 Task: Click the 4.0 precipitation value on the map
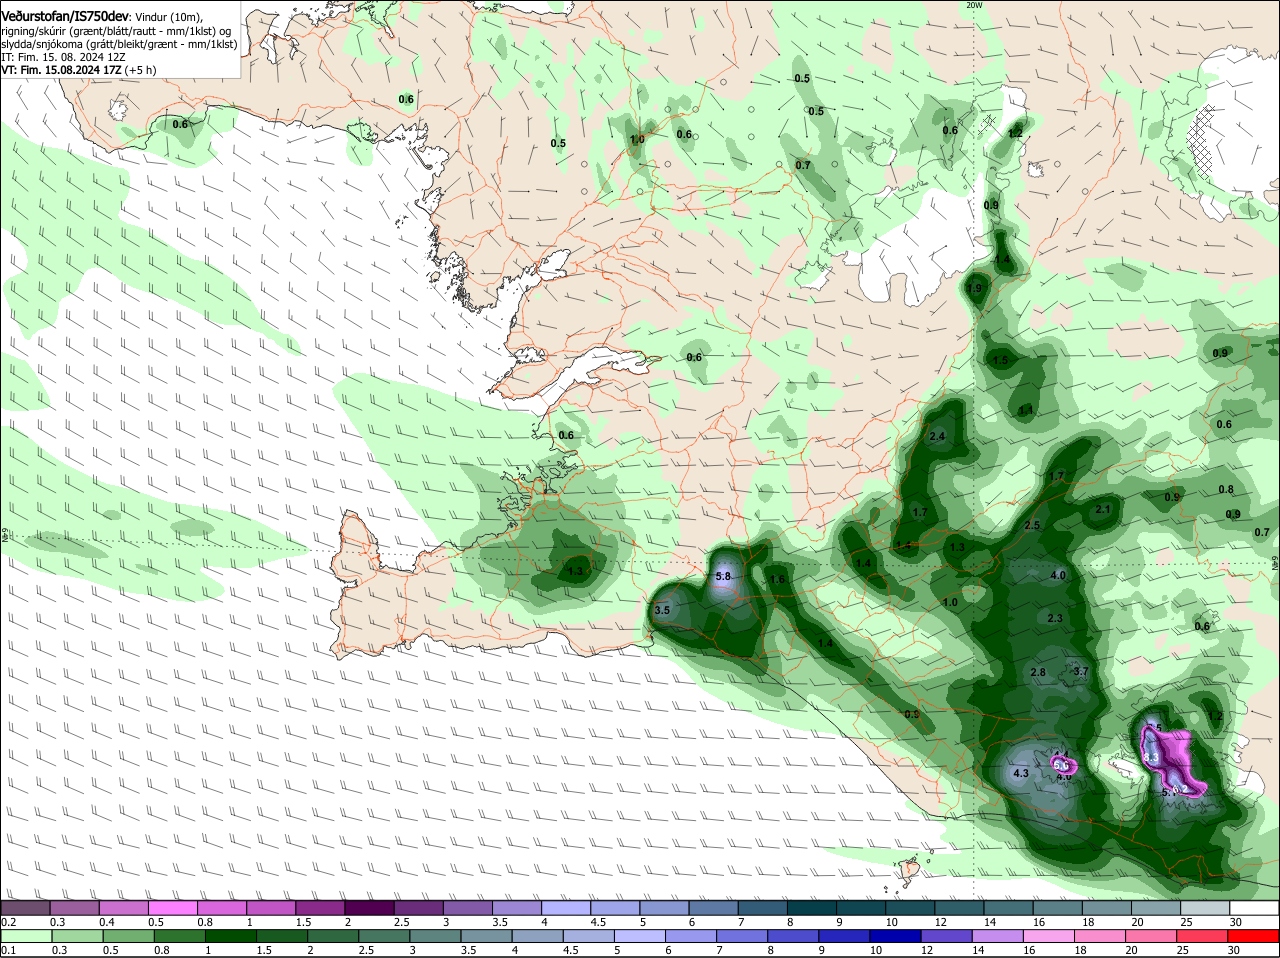[x=1058, y=576]
